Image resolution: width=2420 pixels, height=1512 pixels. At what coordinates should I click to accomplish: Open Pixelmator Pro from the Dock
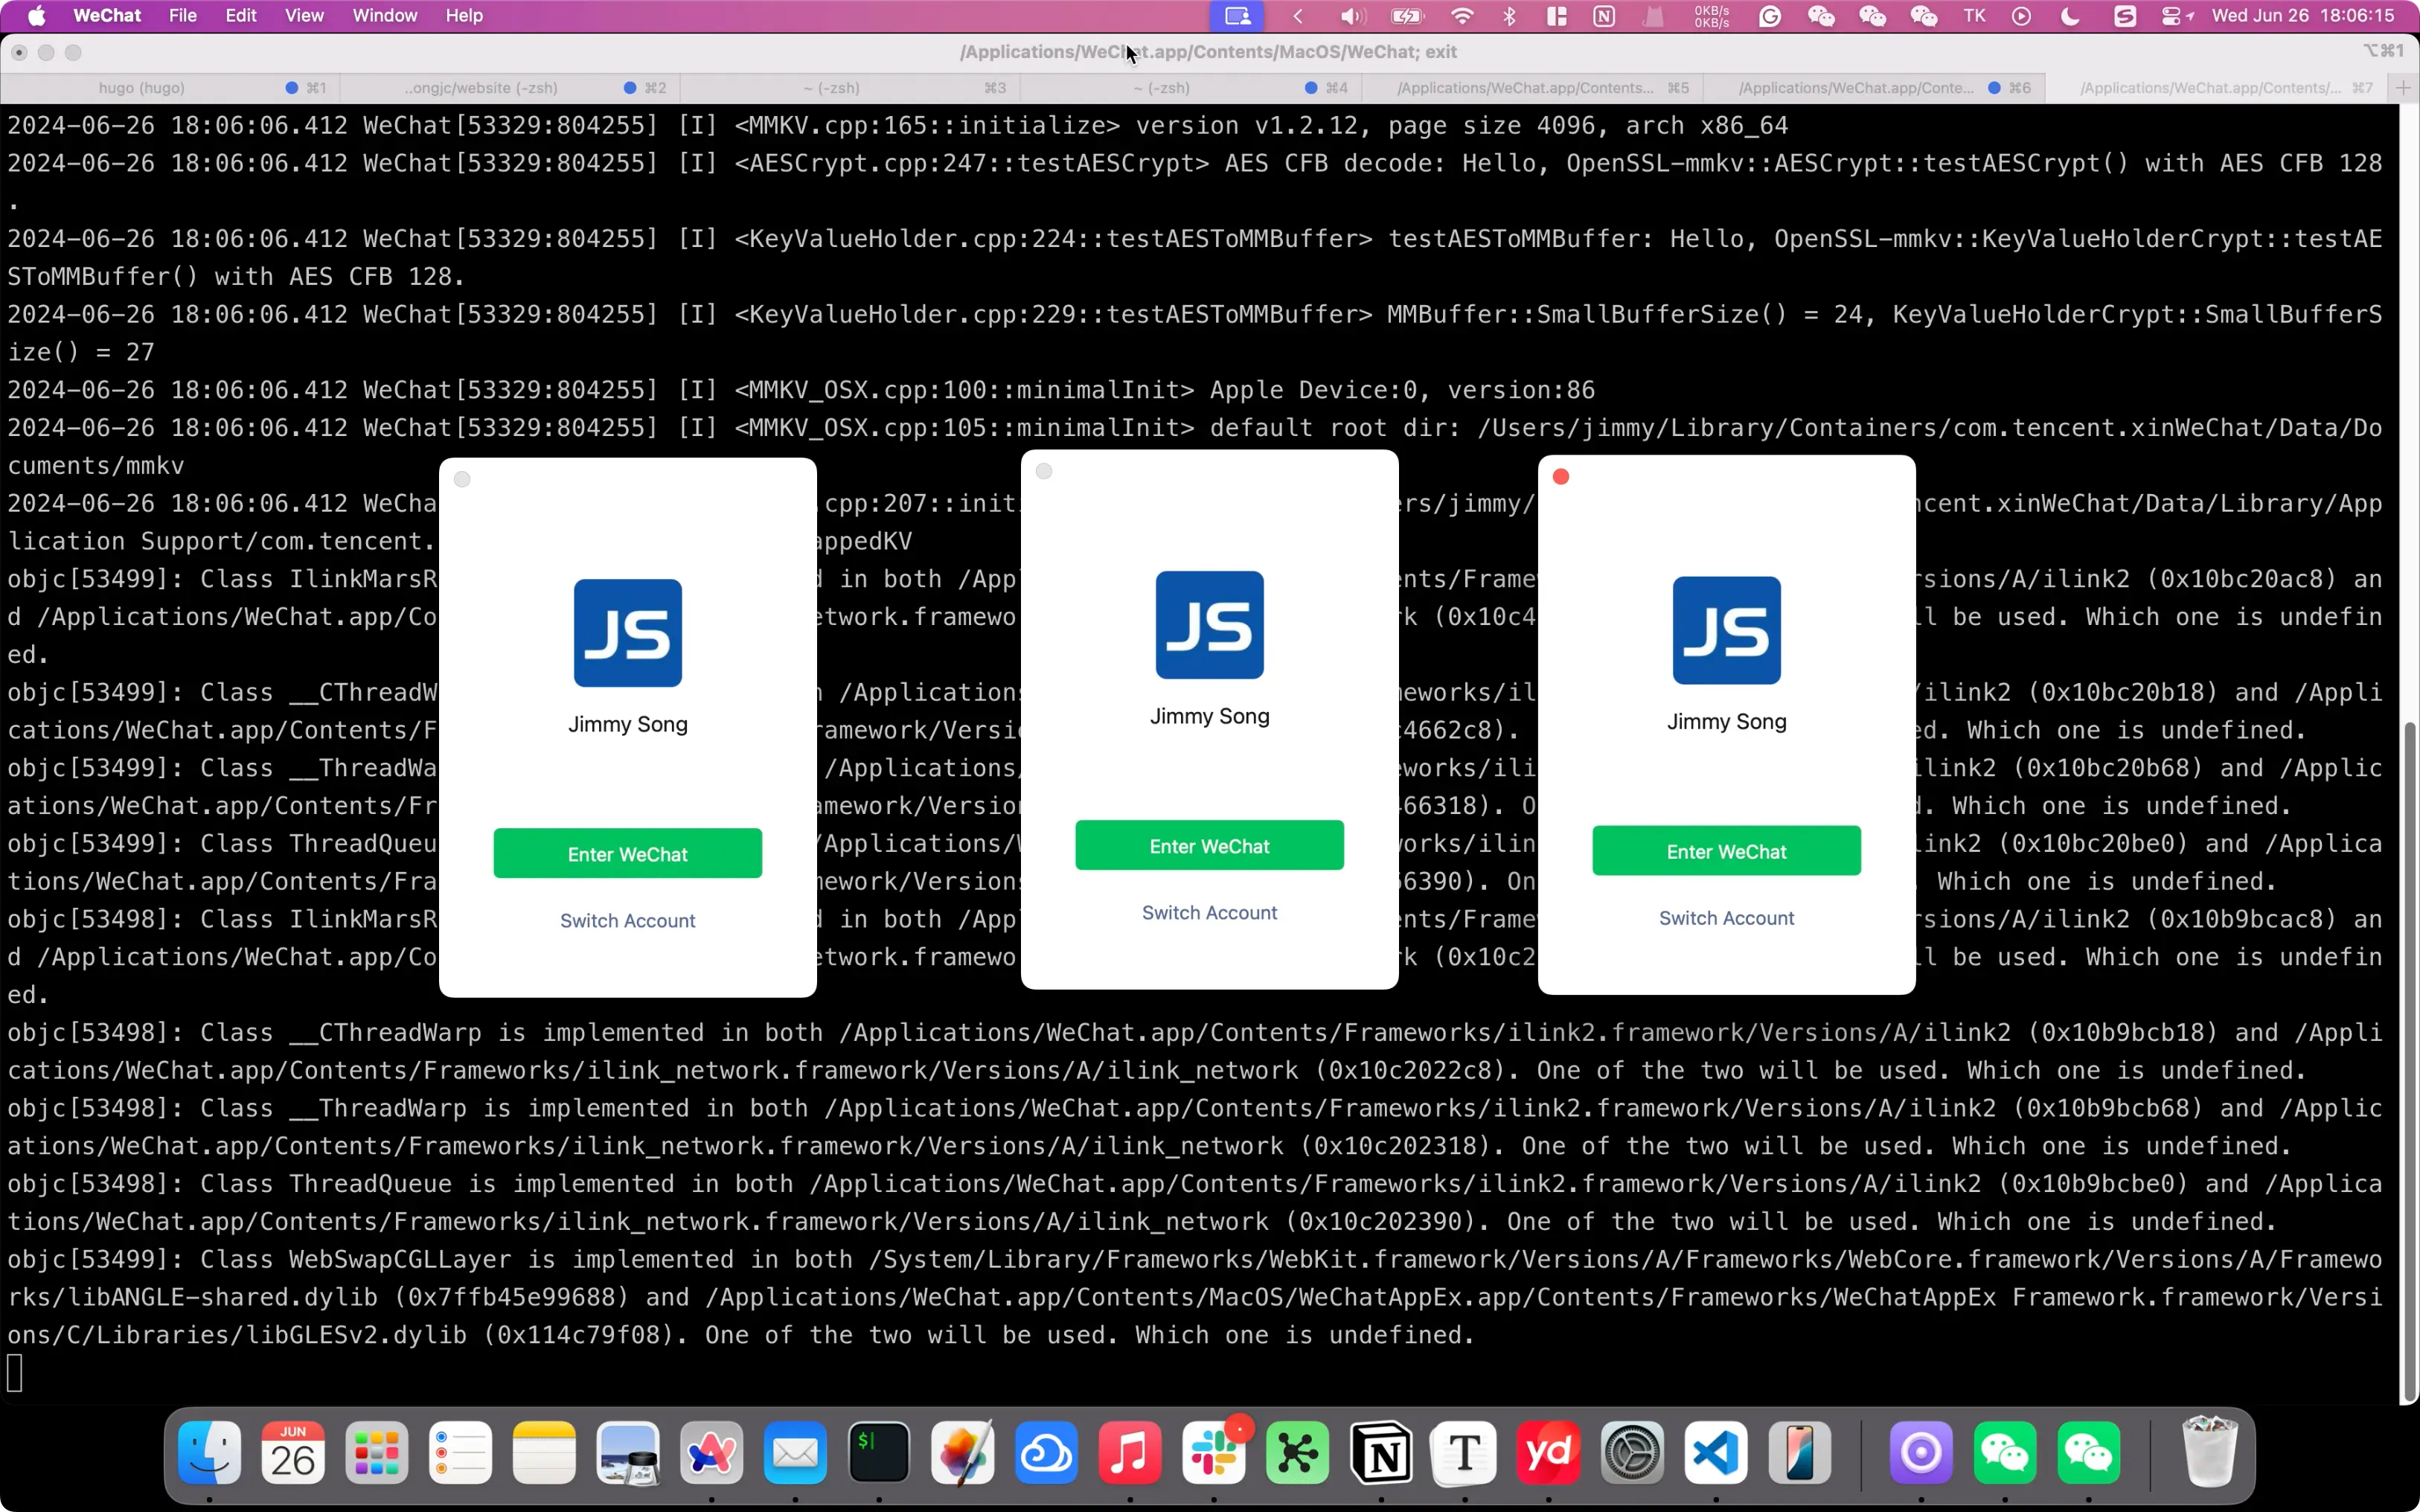click(963, 1453)
